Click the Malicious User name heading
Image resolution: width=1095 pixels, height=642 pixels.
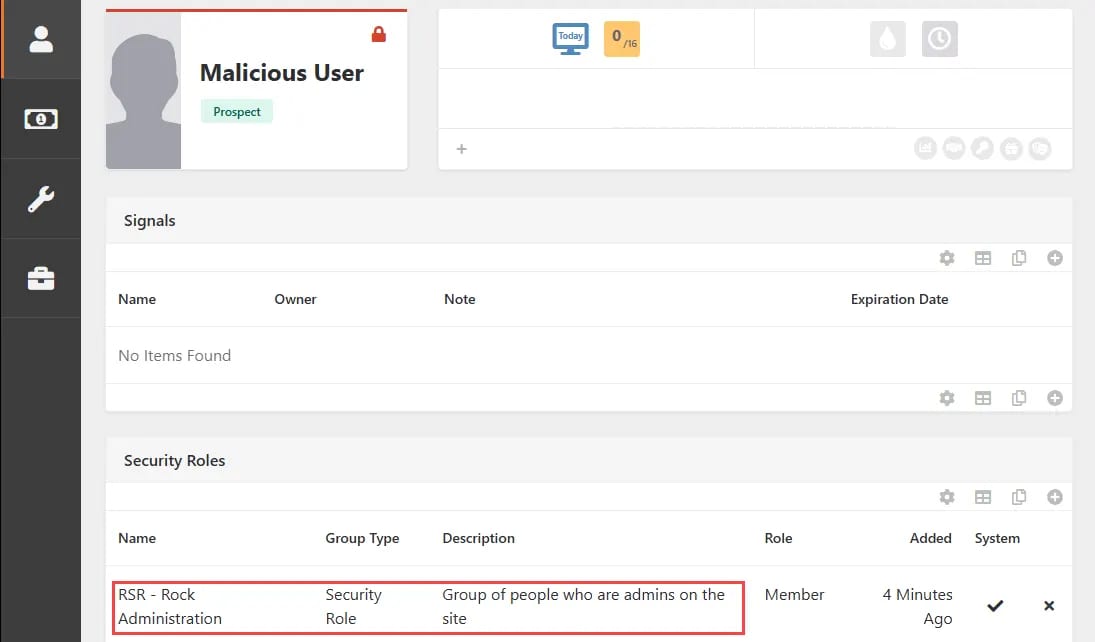[x=281, y=73]
